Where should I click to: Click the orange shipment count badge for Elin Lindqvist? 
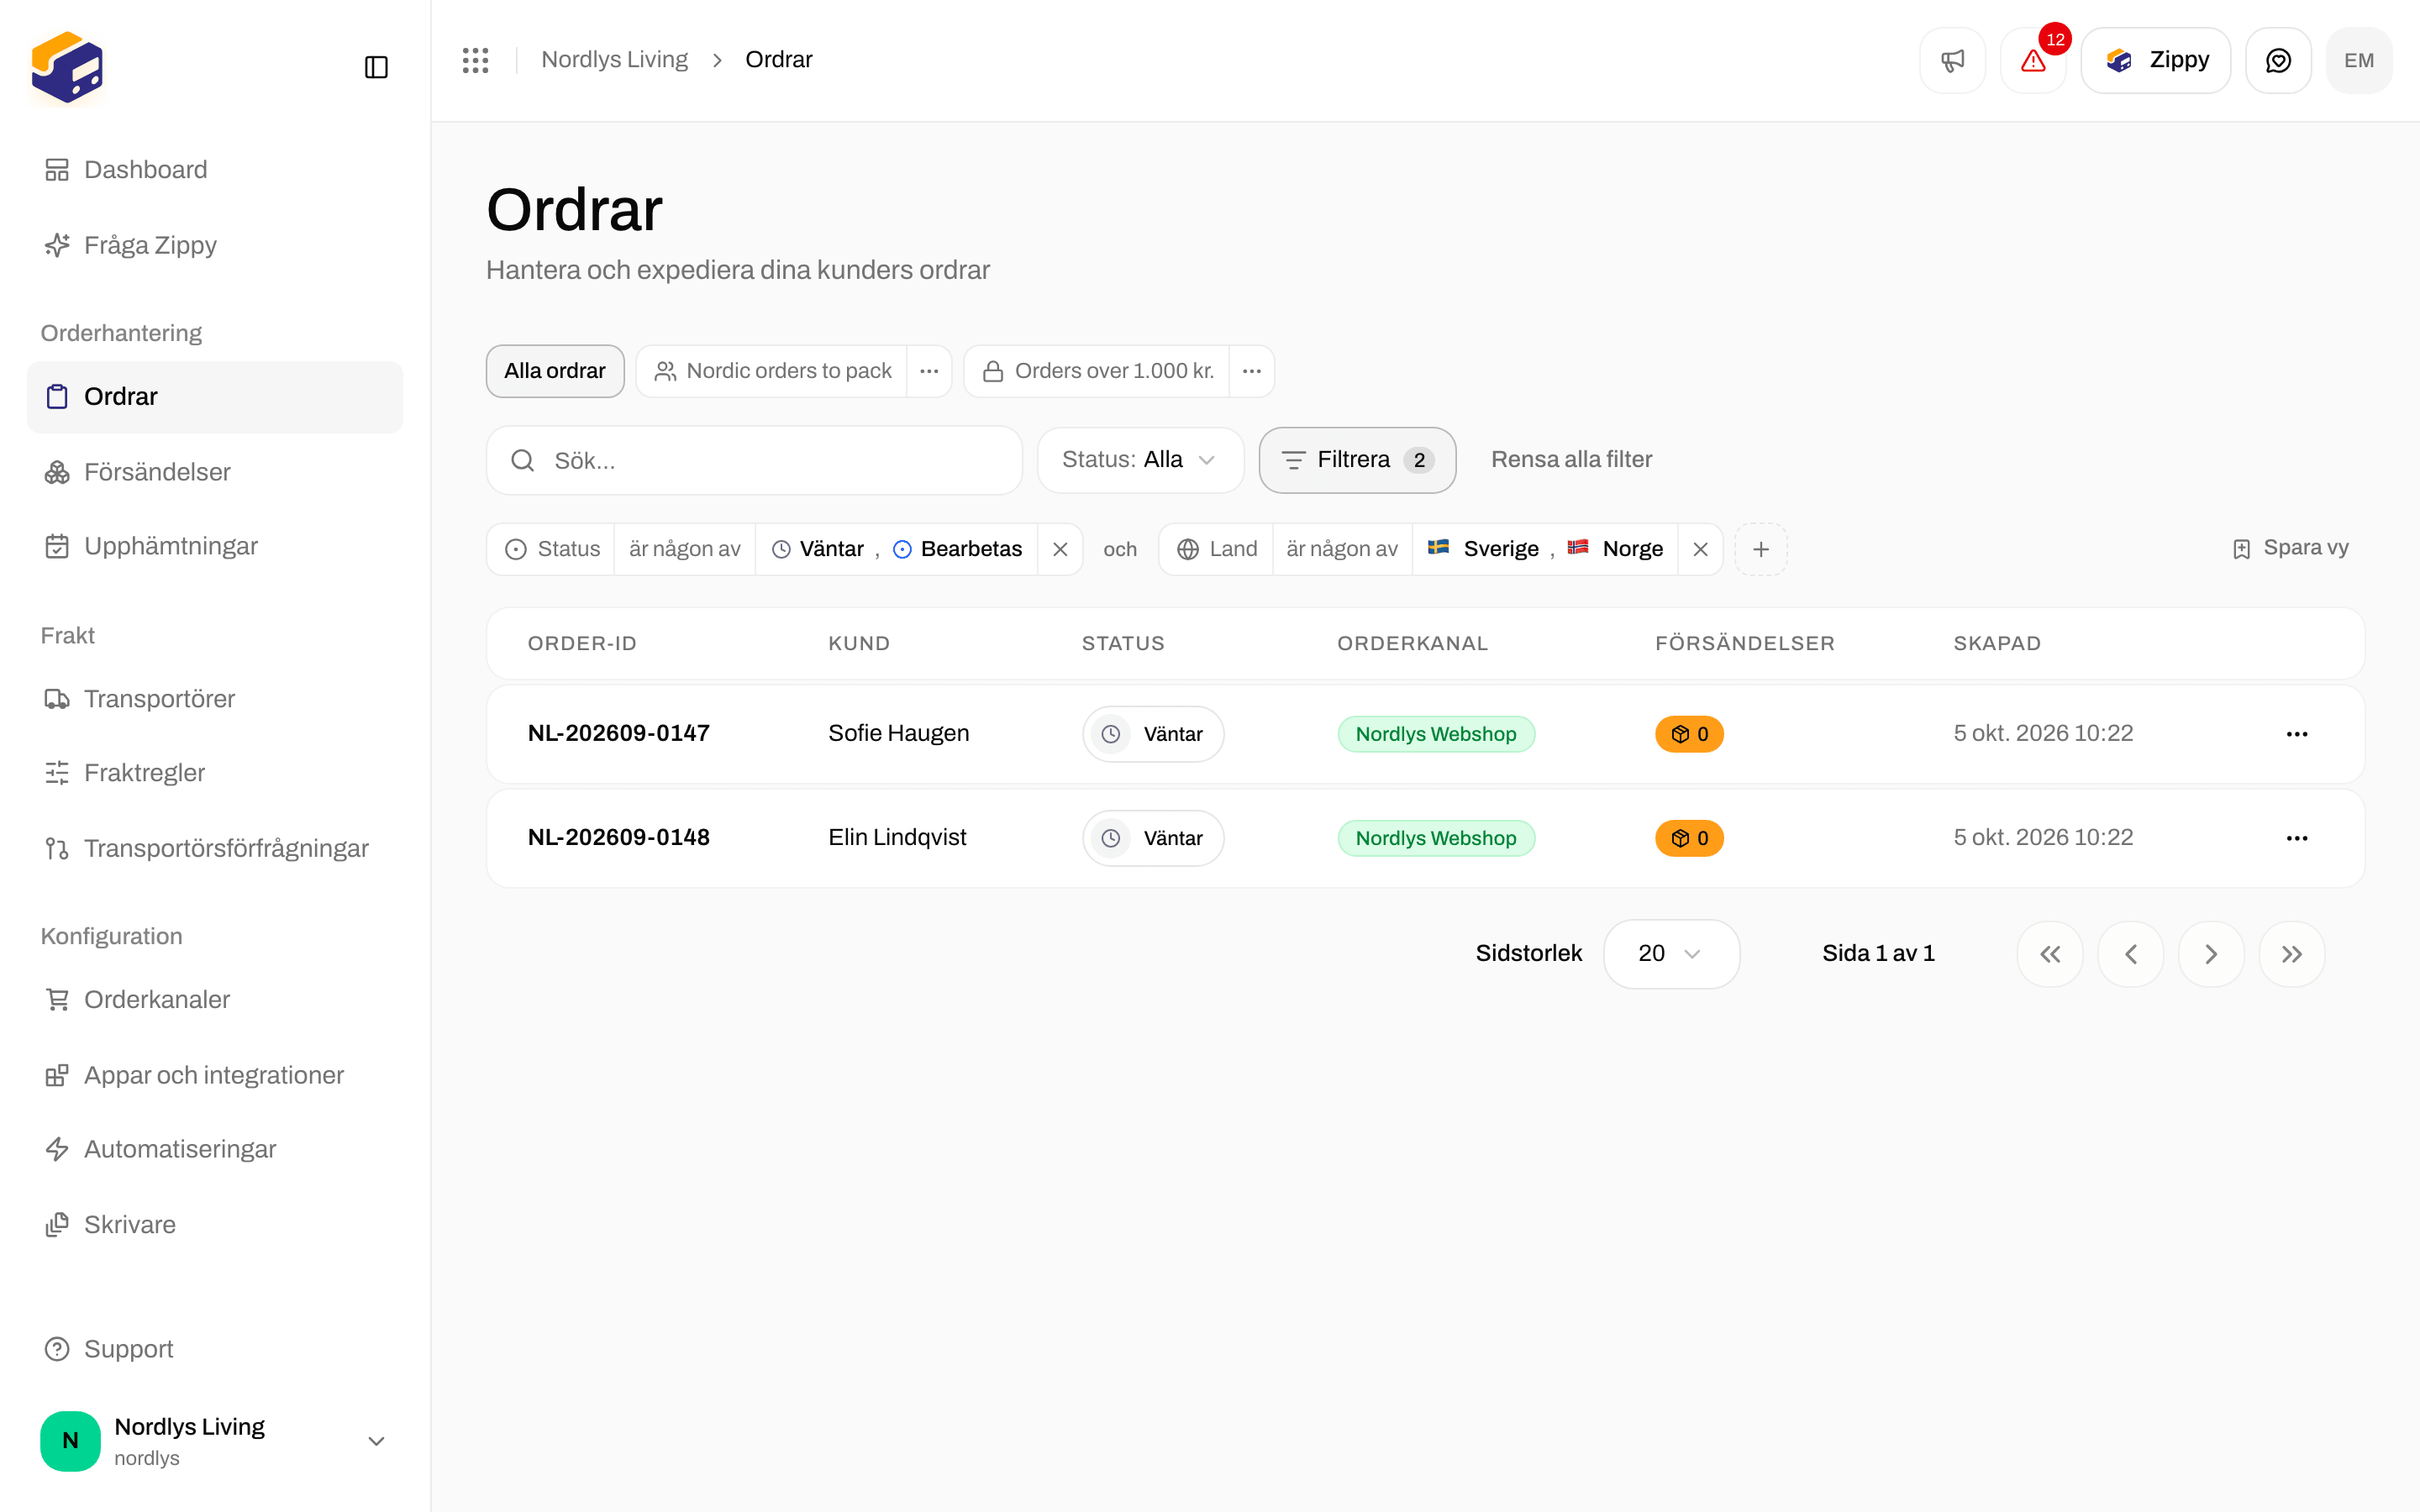(1689, 838)
